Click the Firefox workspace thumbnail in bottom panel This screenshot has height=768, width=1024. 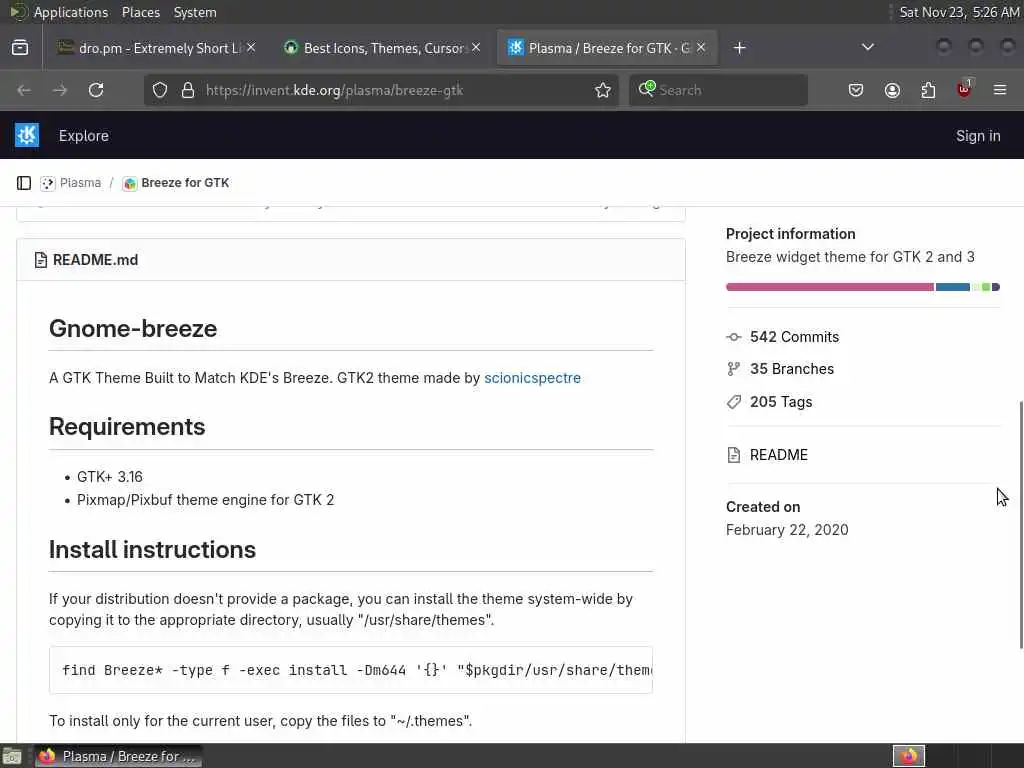[x=909, y=756]
